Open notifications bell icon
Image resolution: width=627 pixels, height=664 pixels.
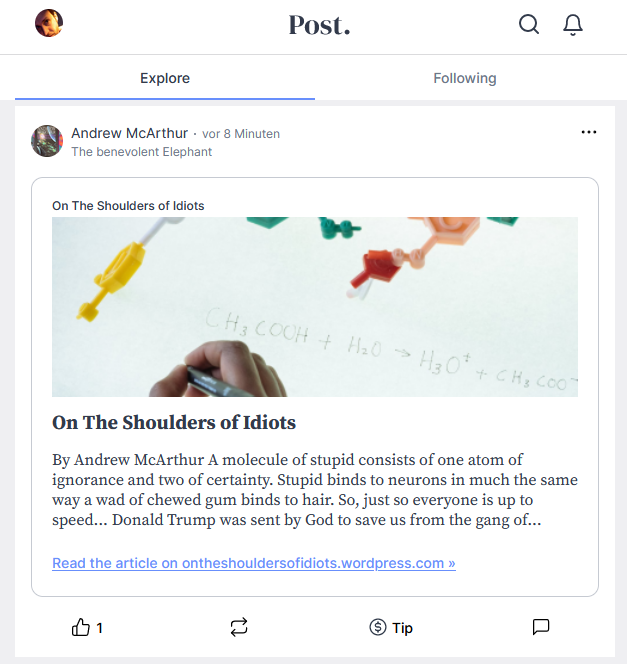[573, 25]
